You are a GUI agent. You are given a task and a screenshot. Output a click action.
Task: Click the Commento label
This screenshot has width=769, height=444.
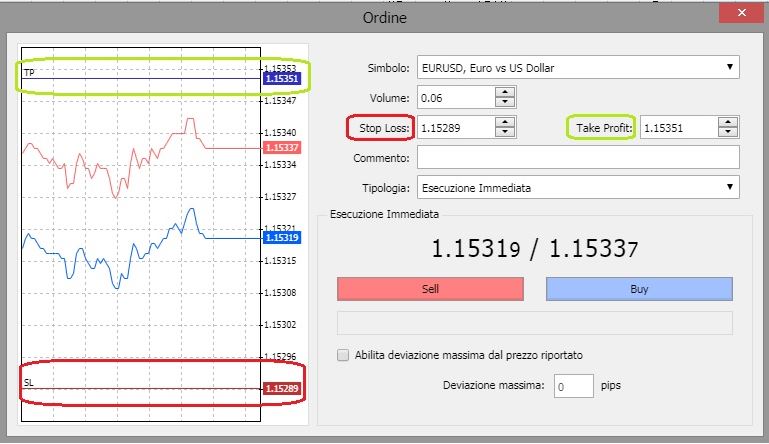pos(381,158)
